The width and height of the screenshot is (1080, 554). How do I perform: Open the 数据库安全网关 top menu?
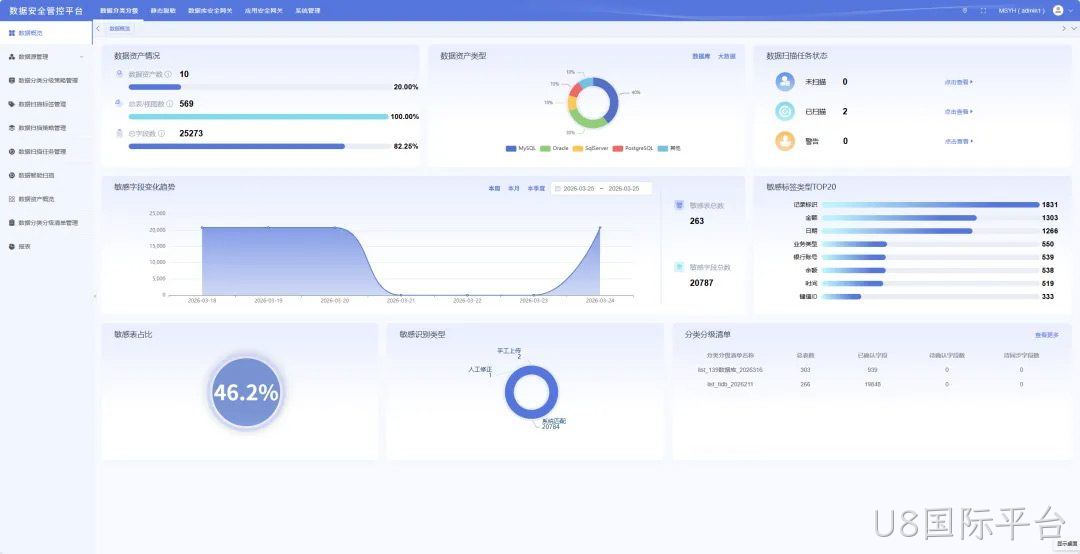tap(210, 11)
